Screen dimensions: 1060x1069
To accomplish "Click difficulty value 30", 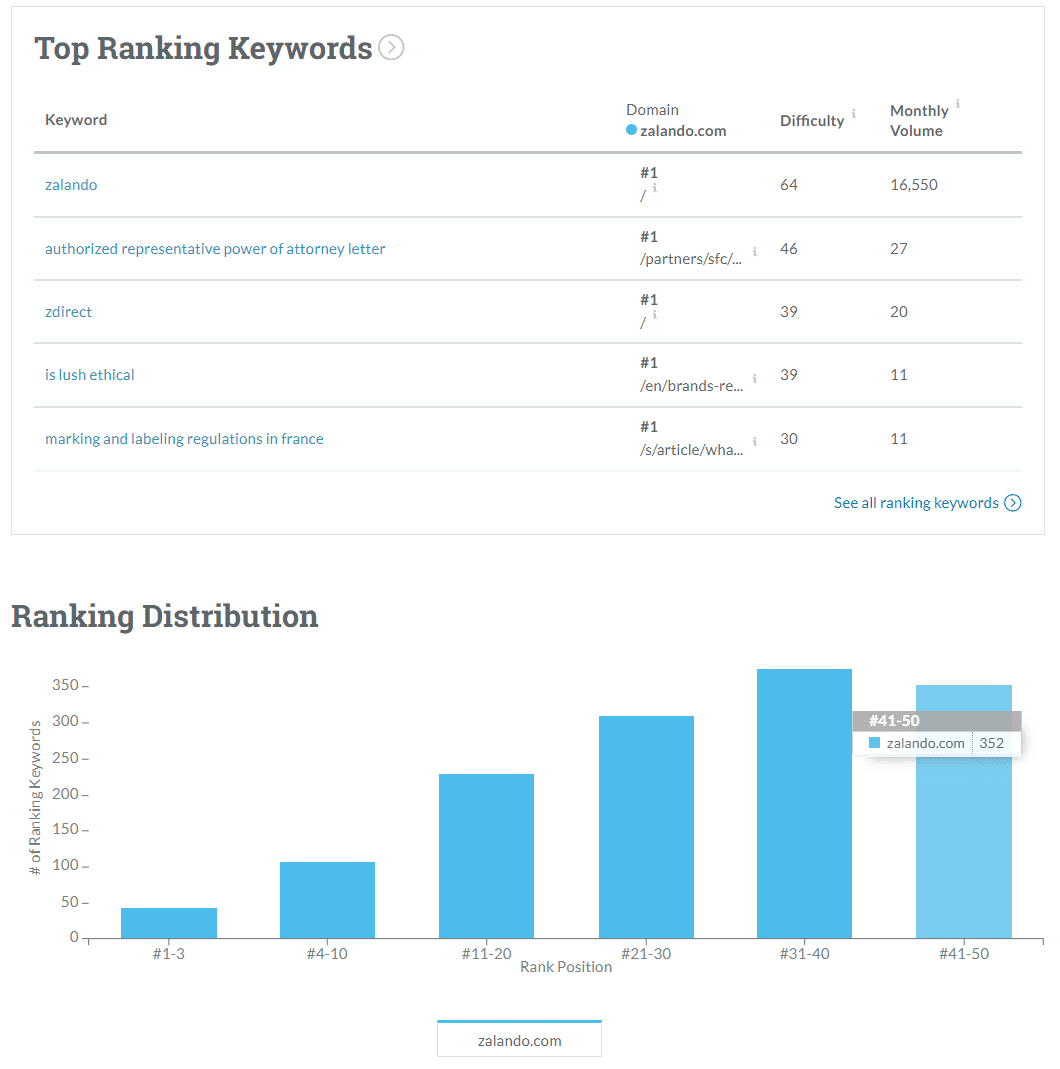I will [x=789, y=439].
